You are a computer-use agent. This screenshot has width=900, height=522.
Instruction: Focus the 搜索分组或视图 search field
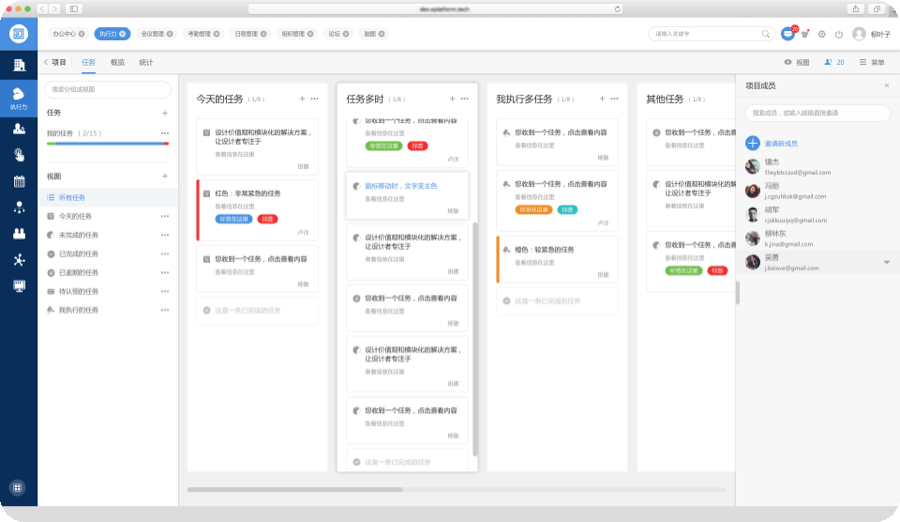pos(108,90)
